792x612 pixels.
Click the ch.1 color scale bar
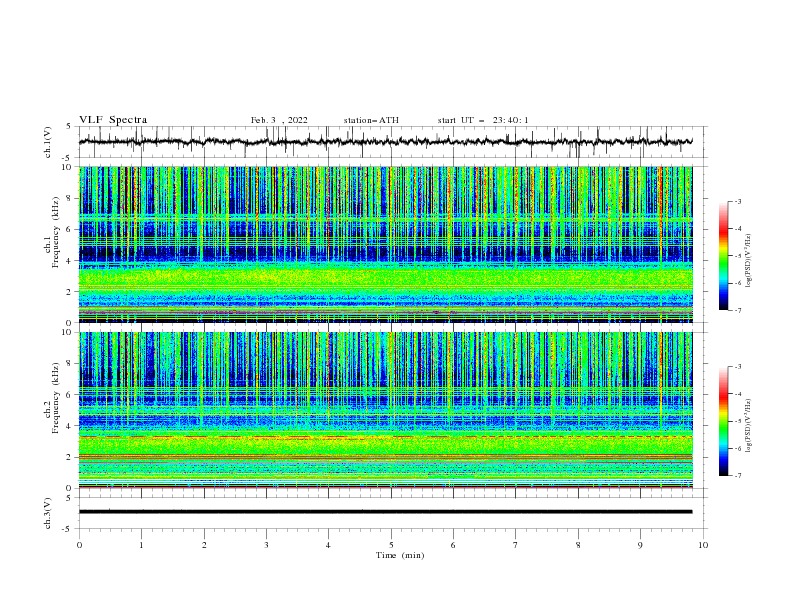(x=724, y=256)
